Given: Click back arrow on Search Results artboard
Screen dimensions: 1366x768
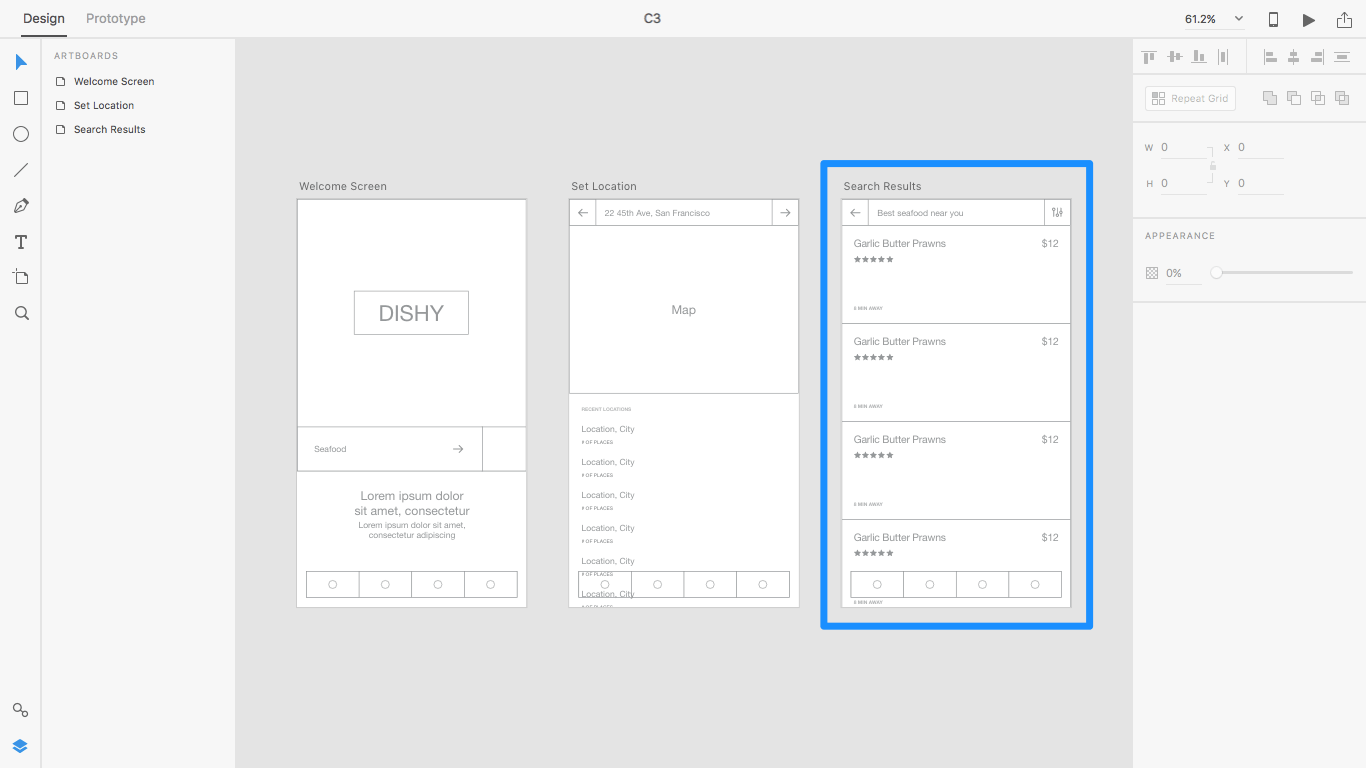Looking at the screenshot, I should click(x=855, y=213).
